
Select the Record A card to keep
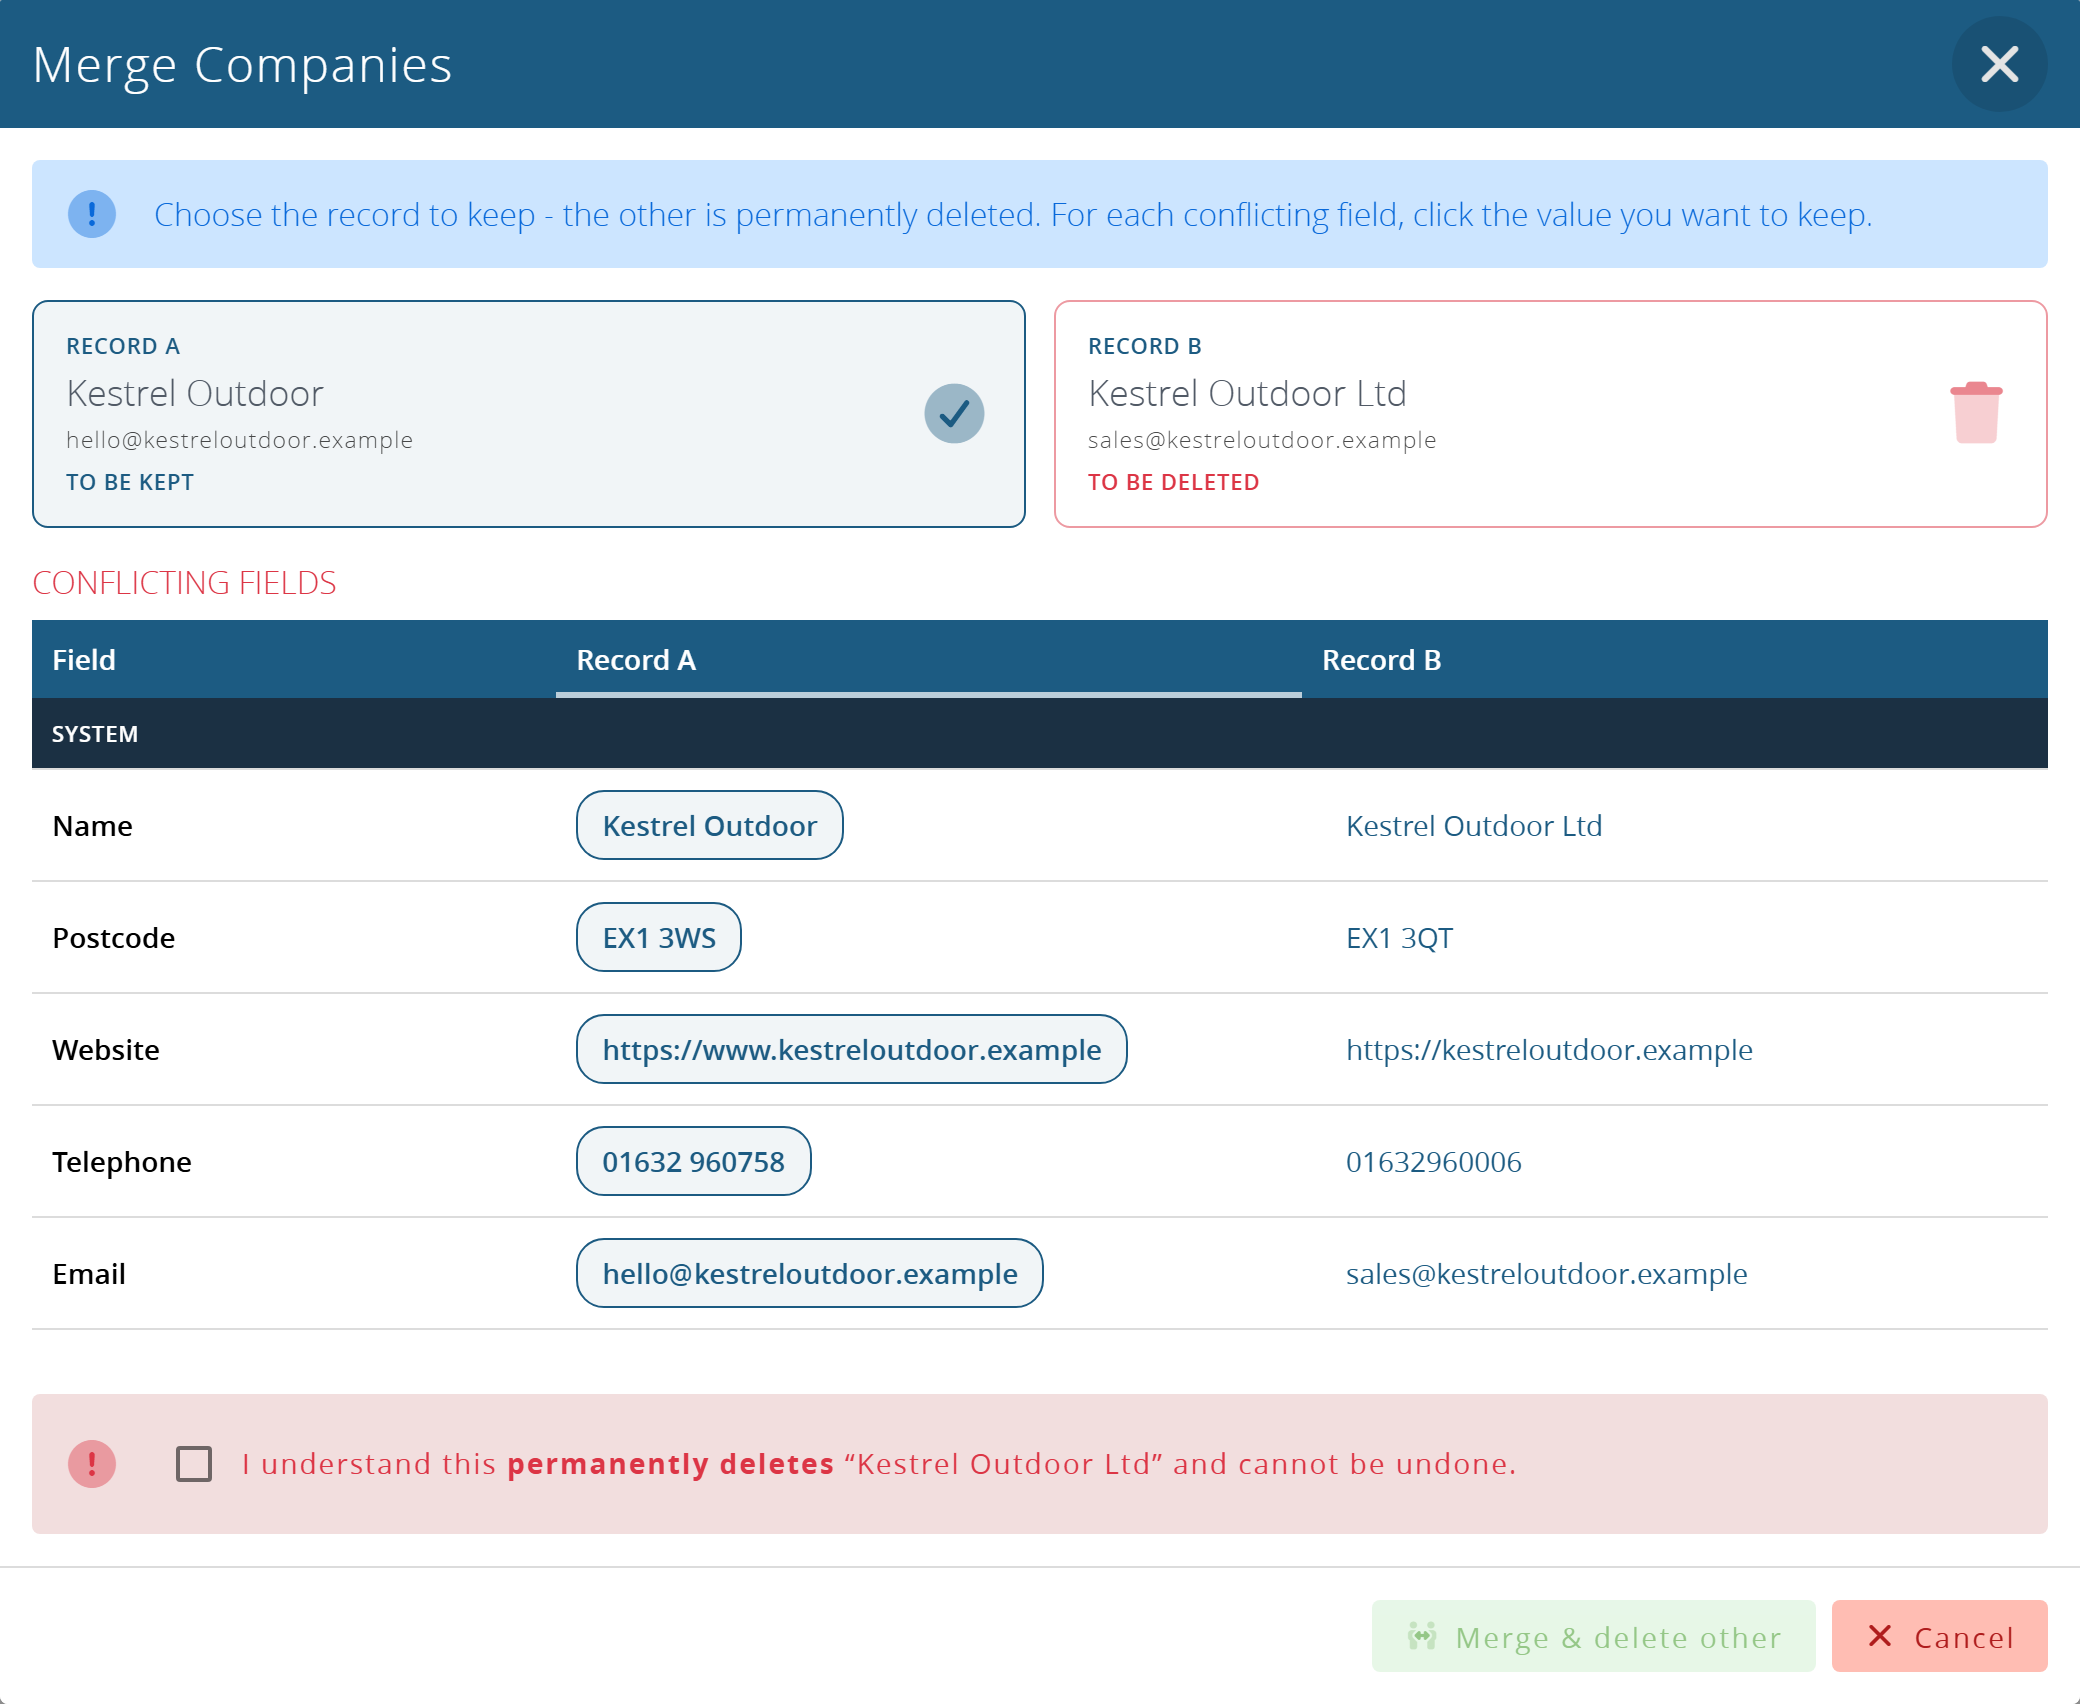[529, 414]
